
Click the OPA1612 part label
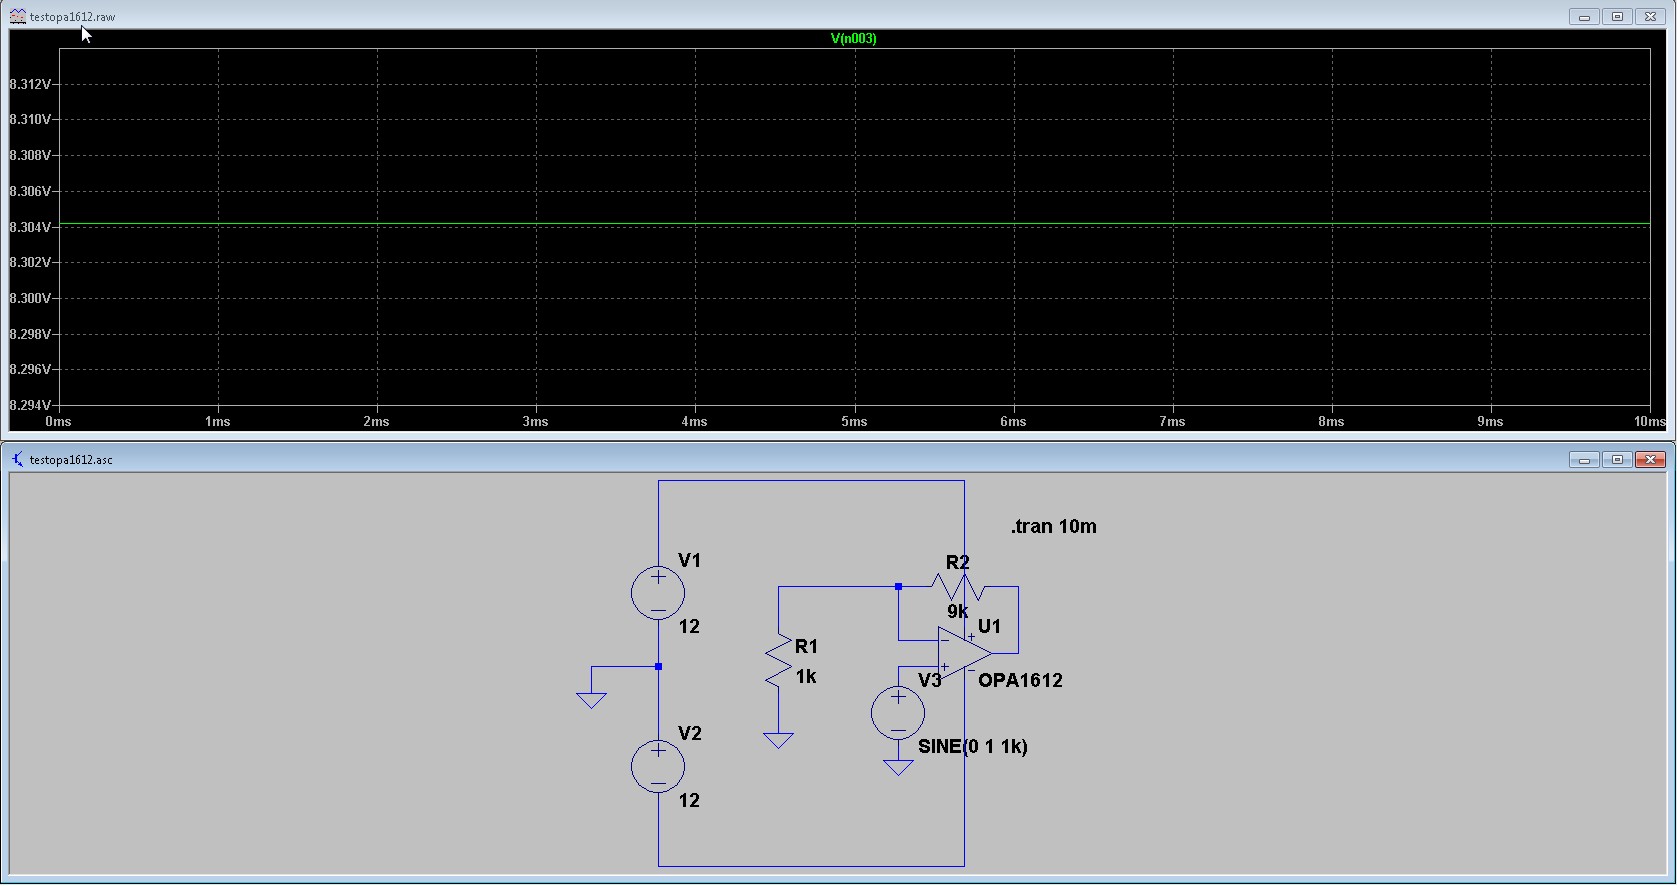[1020, 680]
